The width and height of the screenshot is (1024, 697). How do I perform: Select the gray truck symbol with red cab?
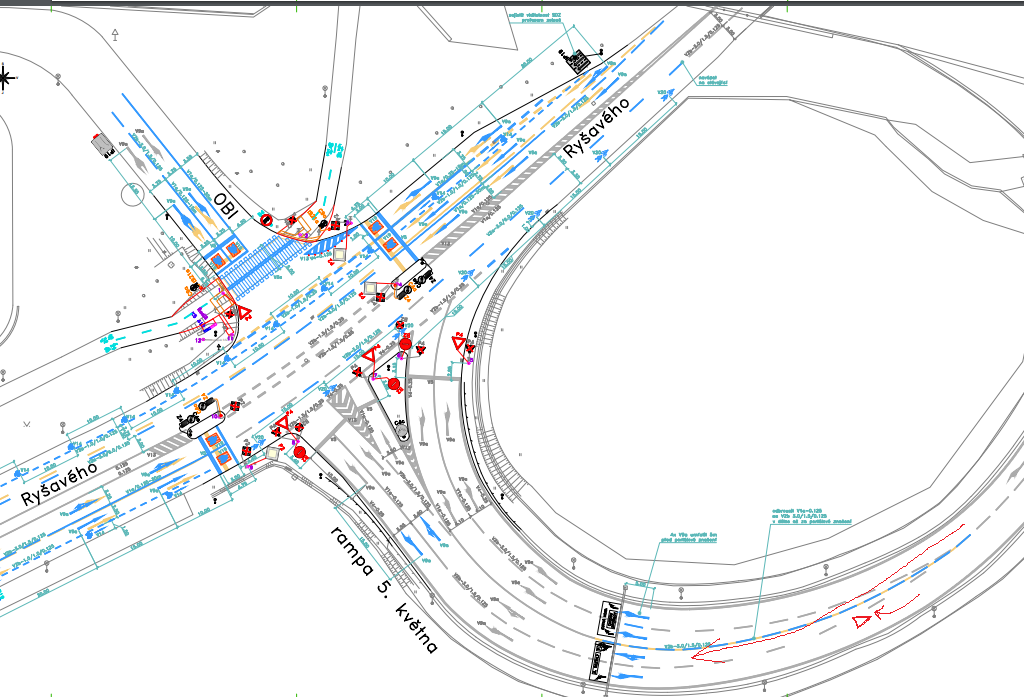click(103, 144)
